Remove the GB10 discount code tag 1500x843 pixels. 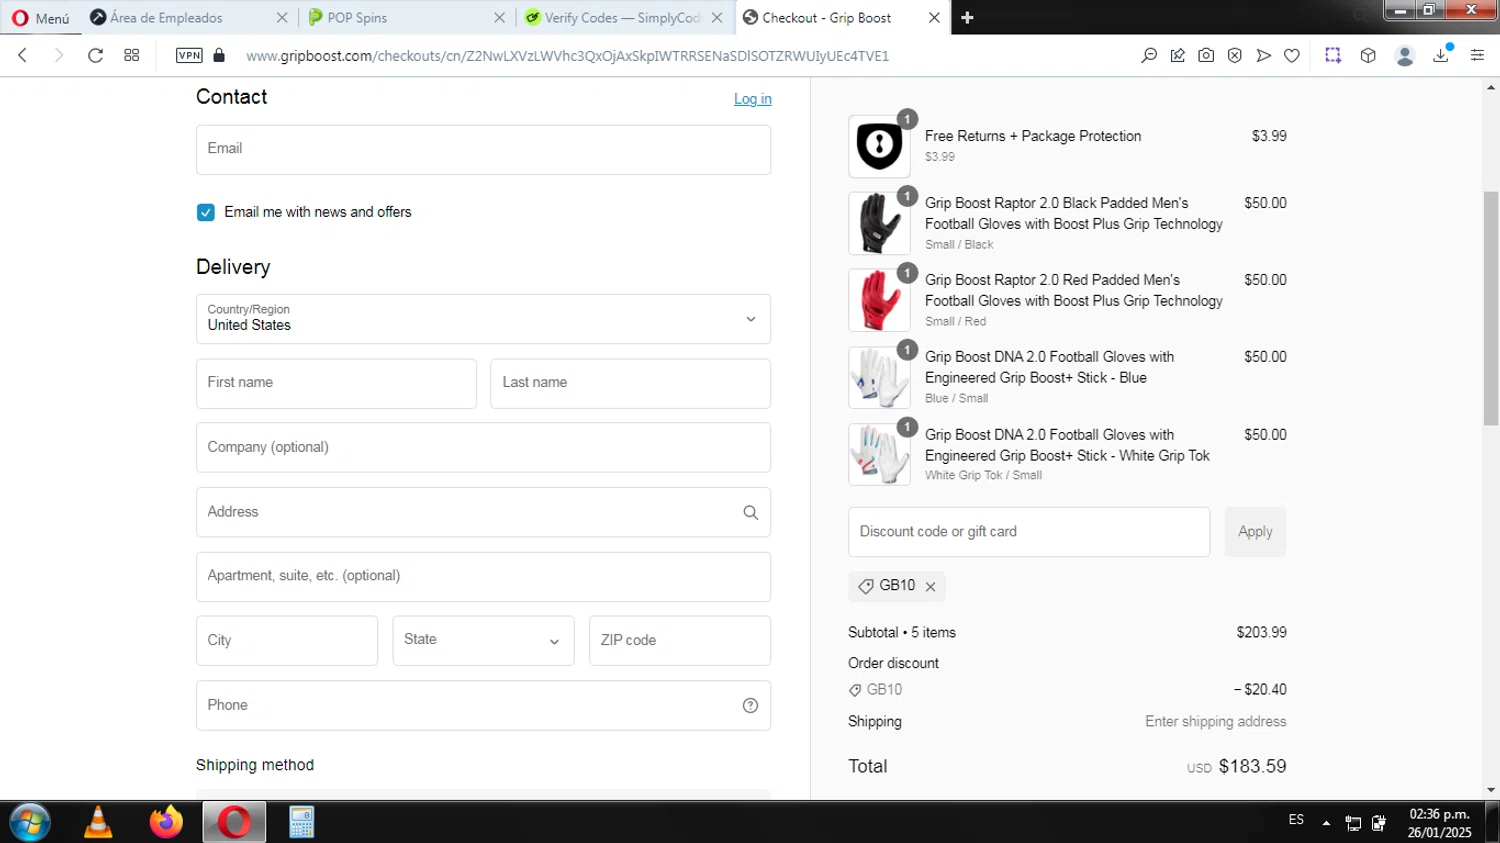click(x=930, y=587)
